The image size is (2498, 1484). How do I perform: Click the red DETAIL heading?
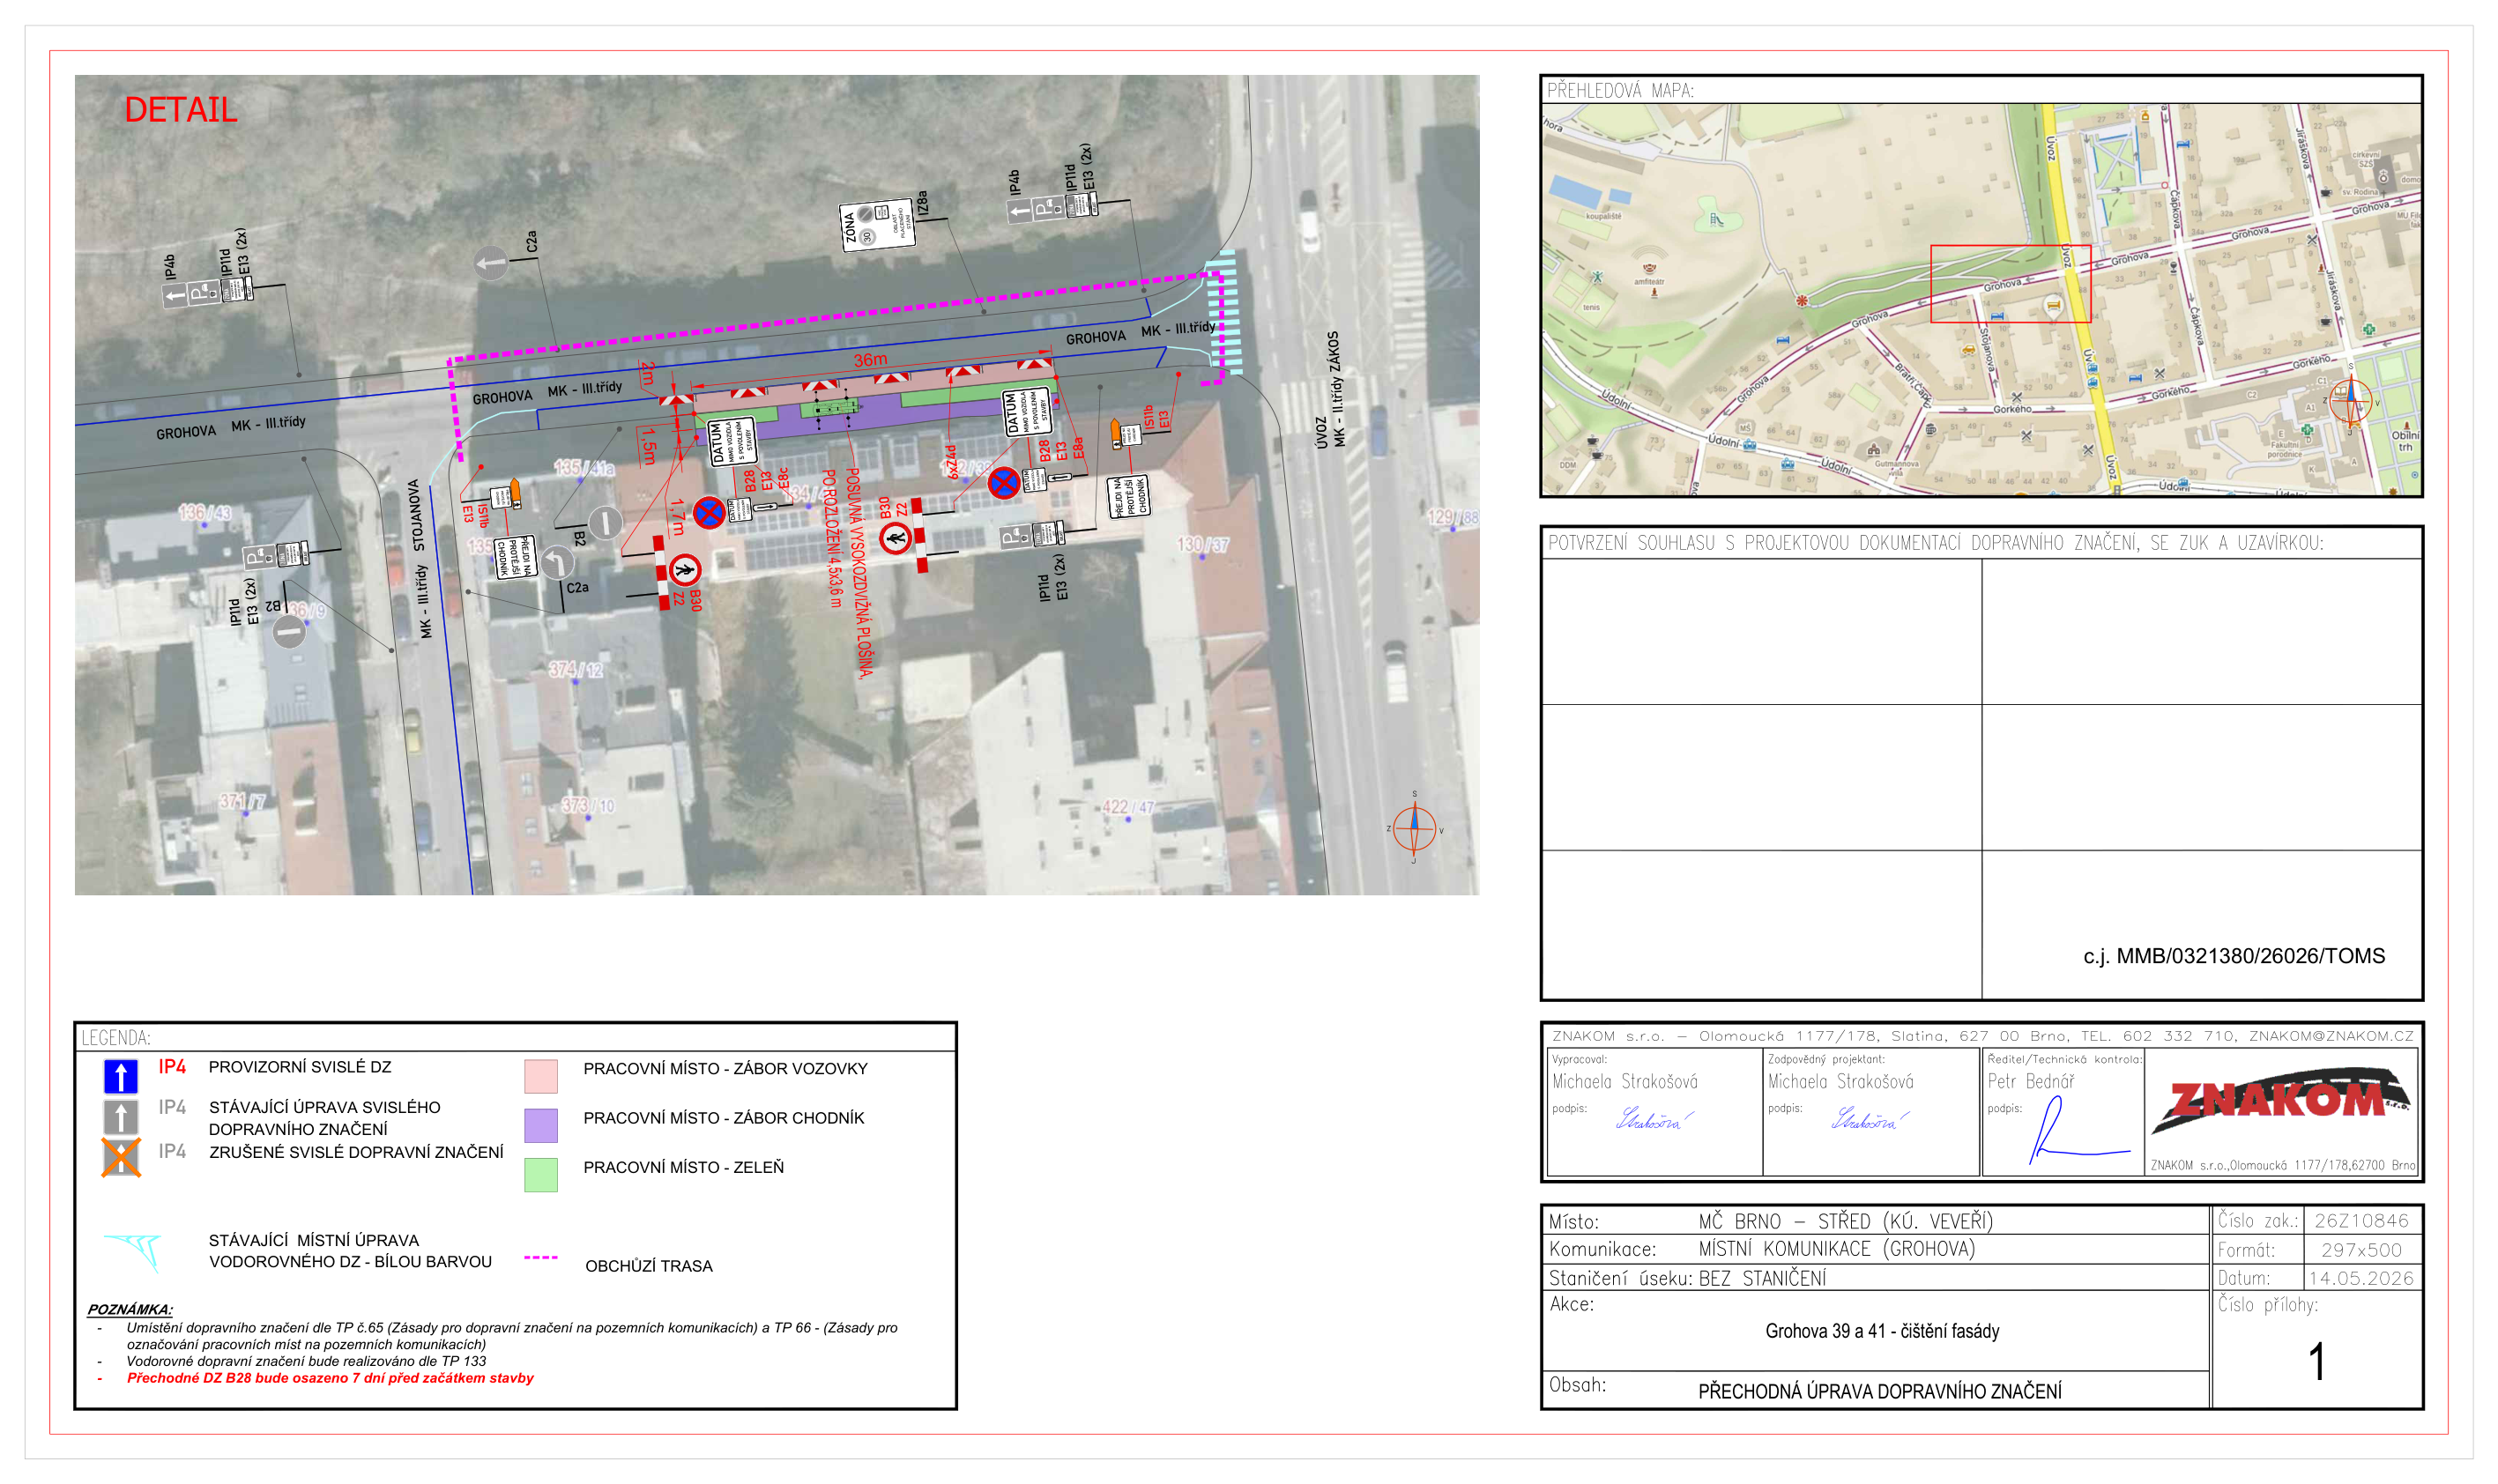tap(181, 109)
